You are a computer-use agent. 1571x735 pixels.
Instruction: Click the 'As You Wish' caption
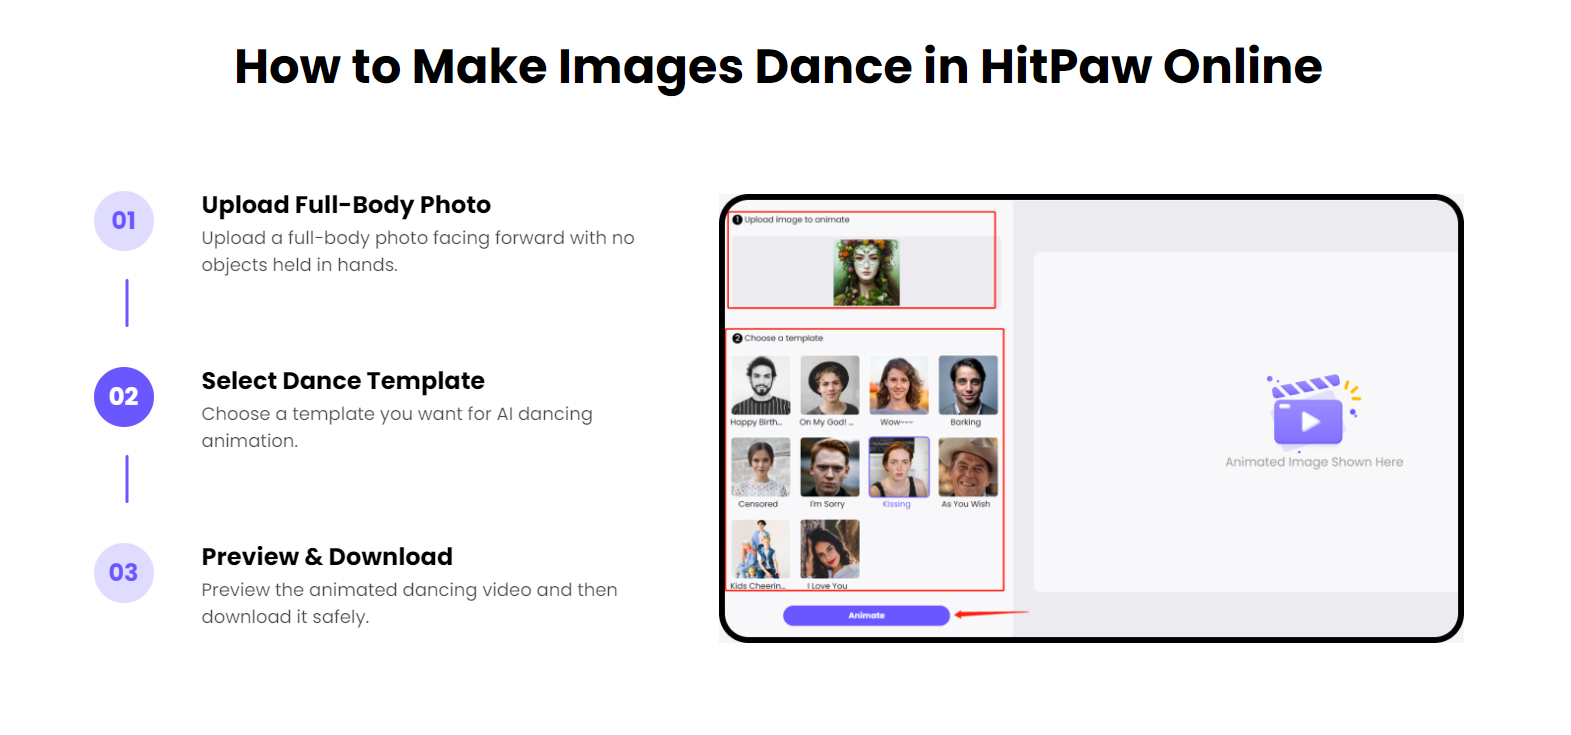point(966,504)
